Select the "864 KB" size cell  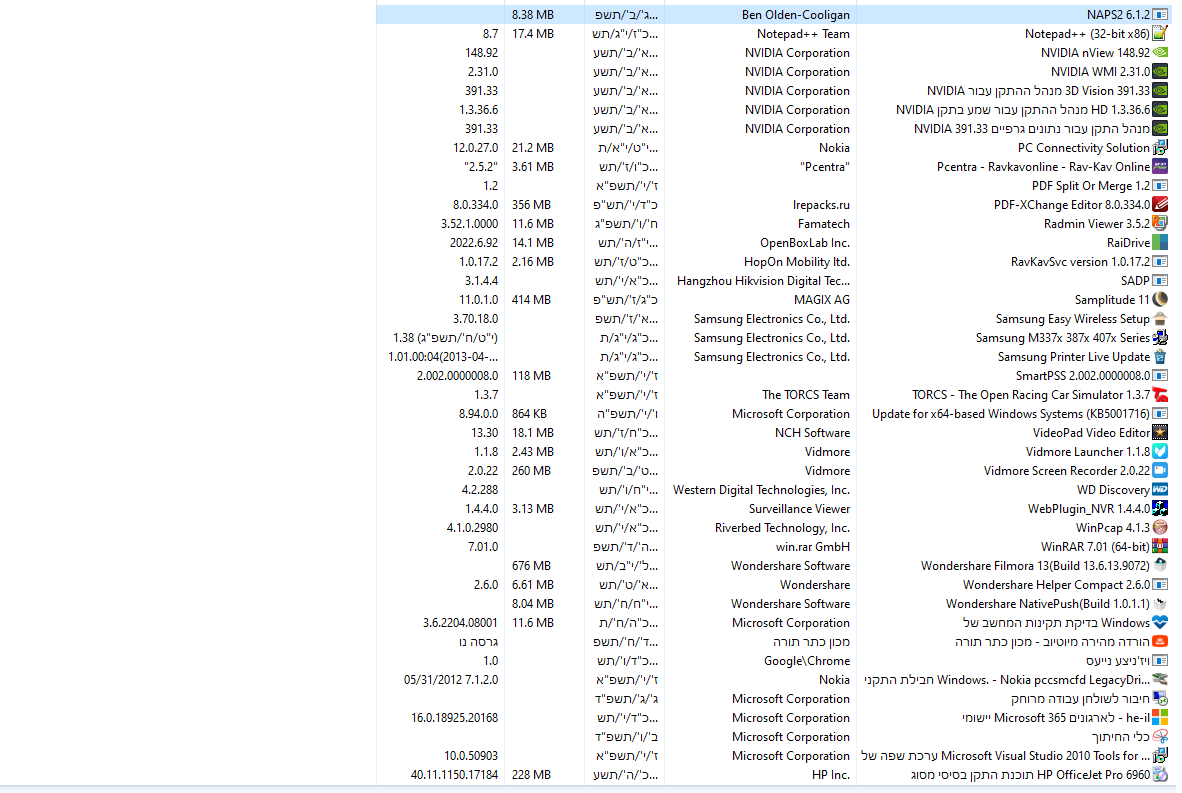tap(529, 414)
